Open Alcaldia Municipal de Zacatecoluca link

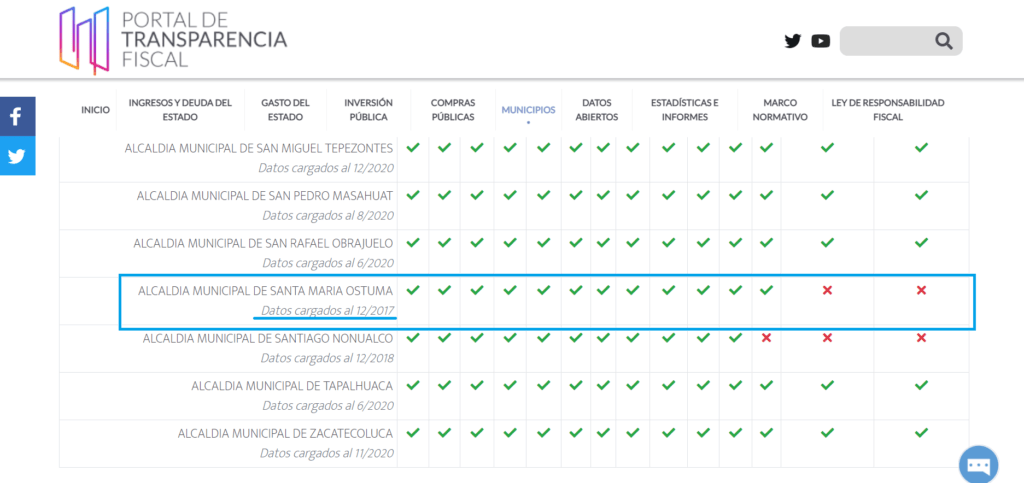point(285,433)
